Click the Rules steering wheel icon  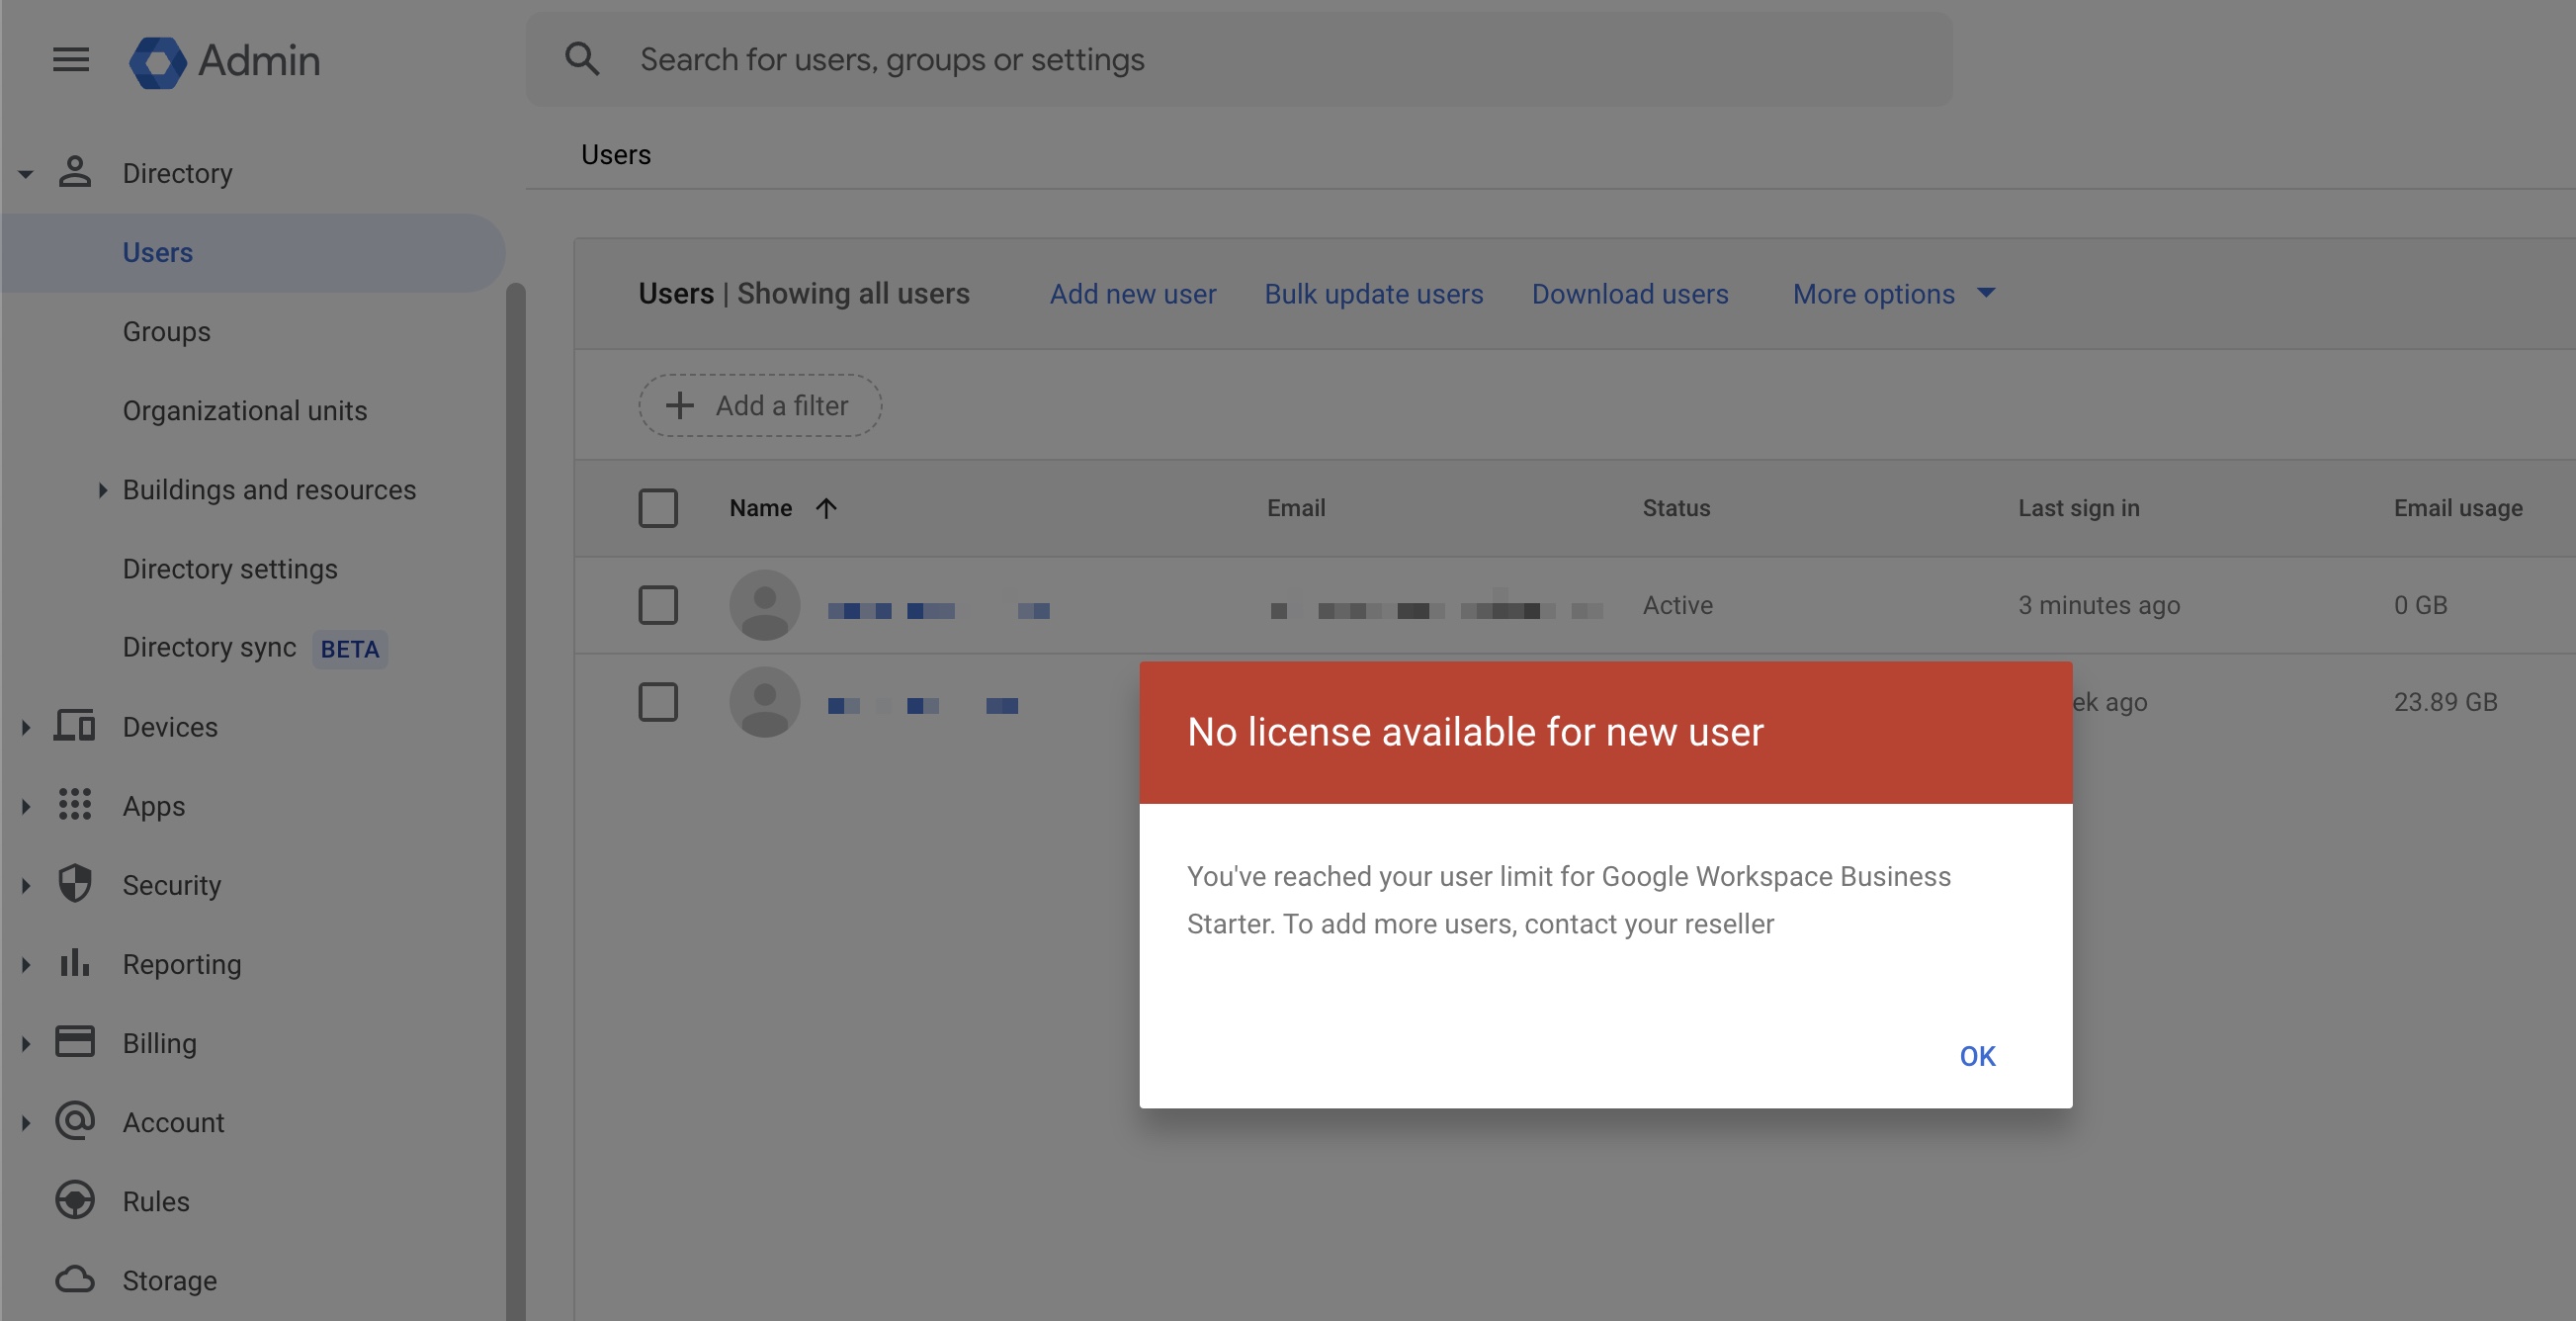pyautogui.click(x=75, y=1200)
